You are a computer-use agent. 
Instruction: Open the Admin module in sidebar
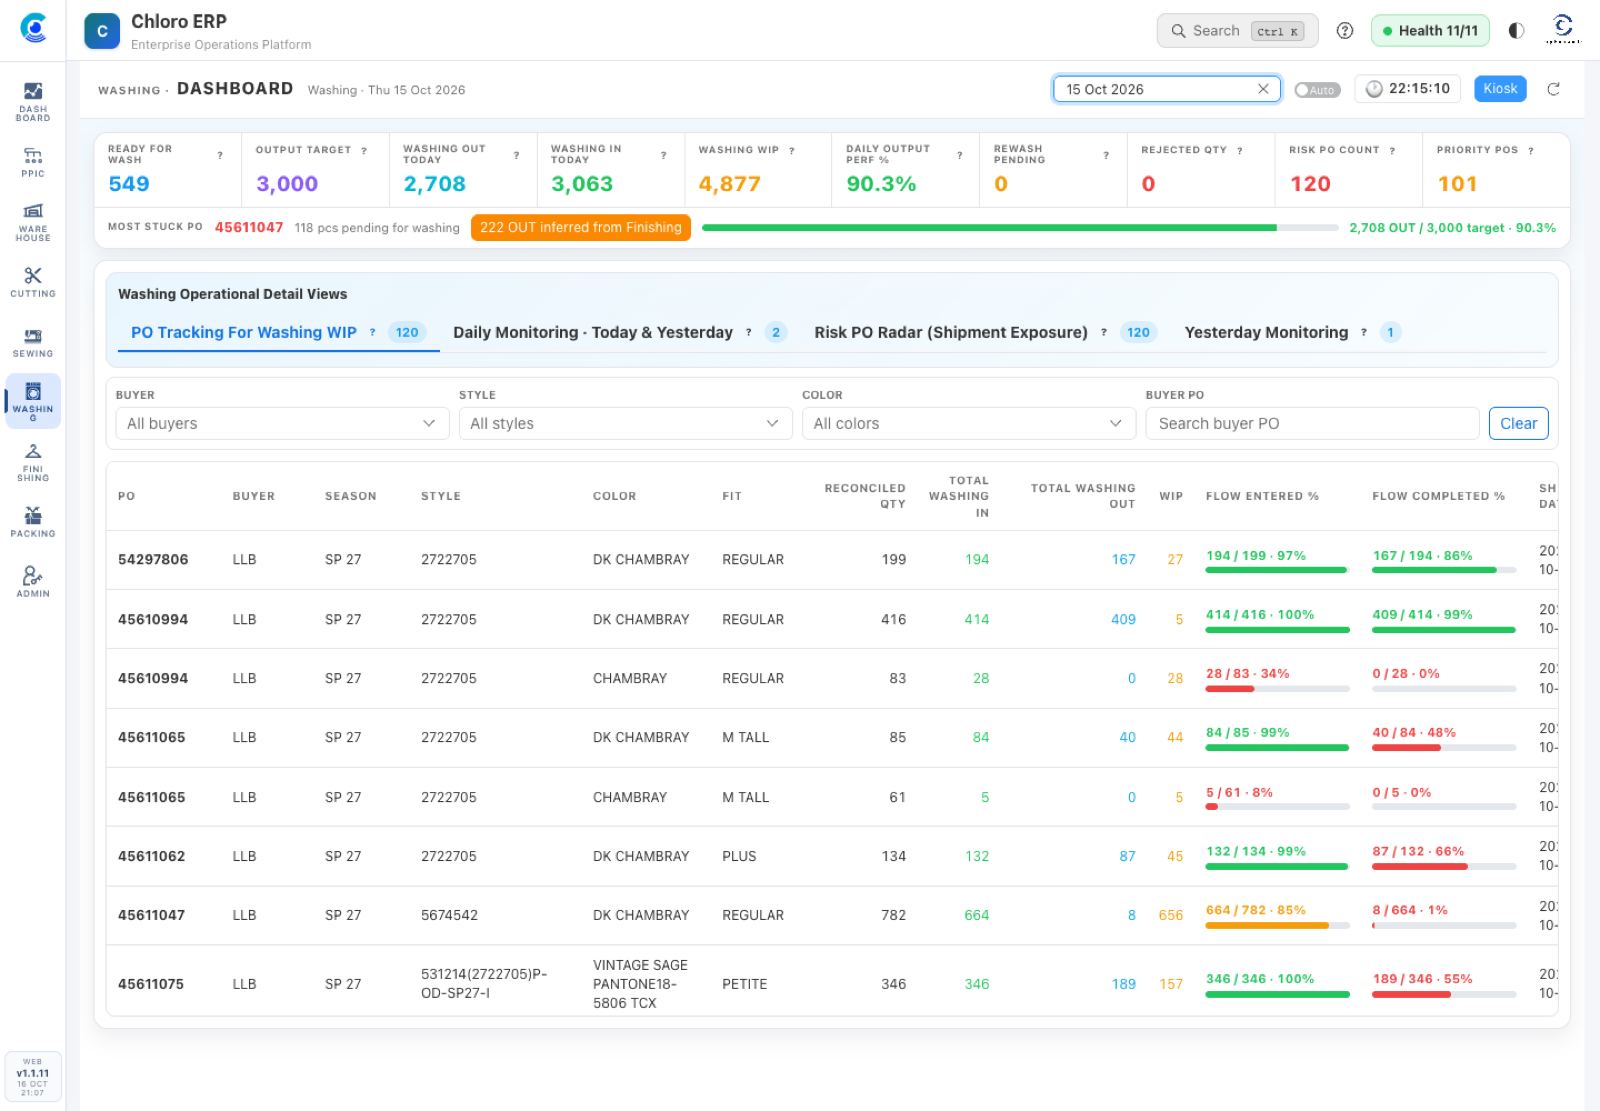[33, 581]
